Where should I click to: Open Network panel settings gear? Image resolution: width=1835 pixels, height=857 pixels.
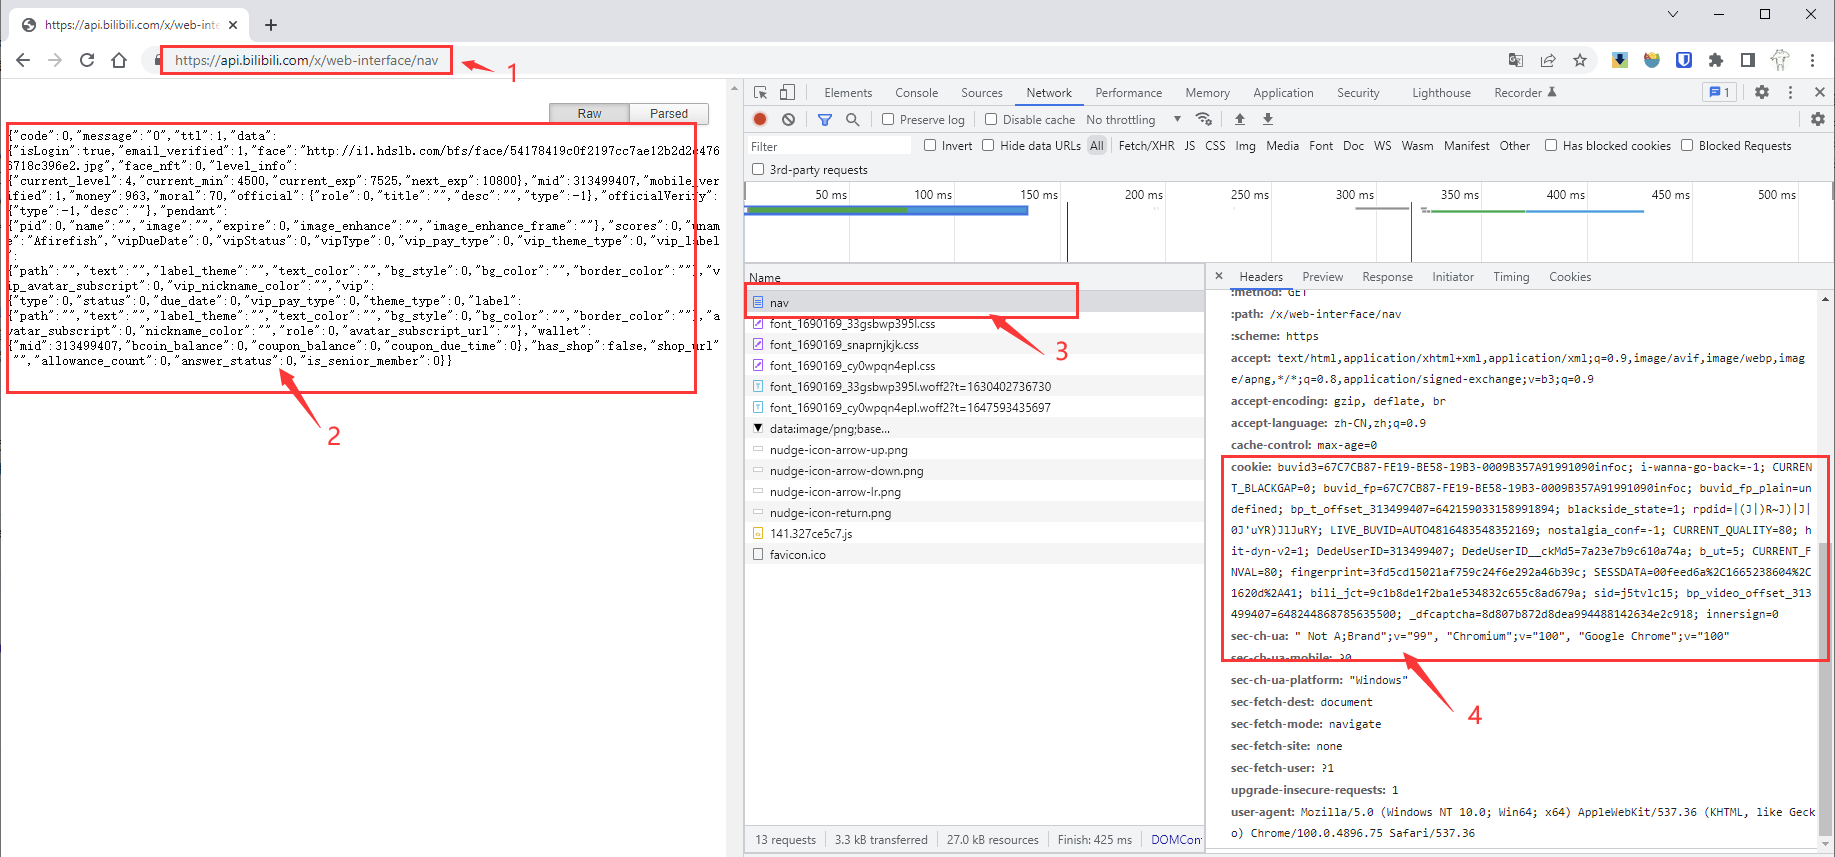pyautogui.click(x=1818, y=119)
